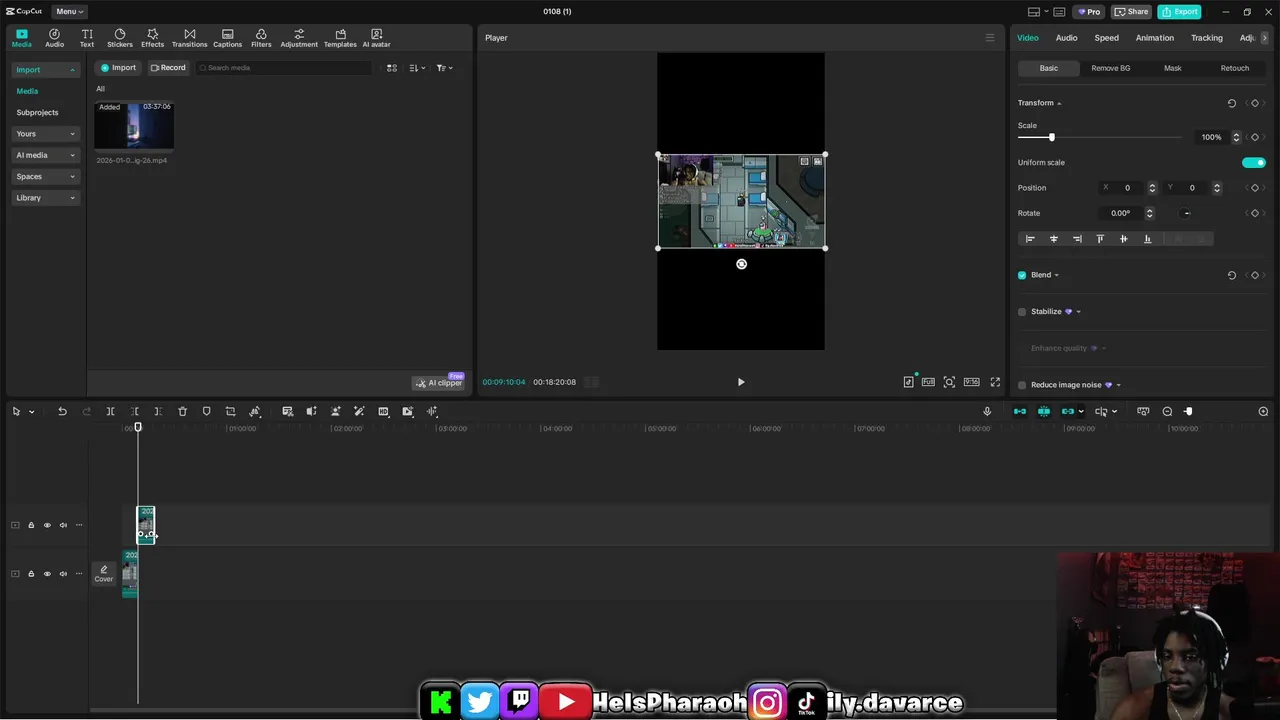This screenshot has width=1280, height=720.
Task: Click the Pro upgrade button
Action: coord(1089,12)
